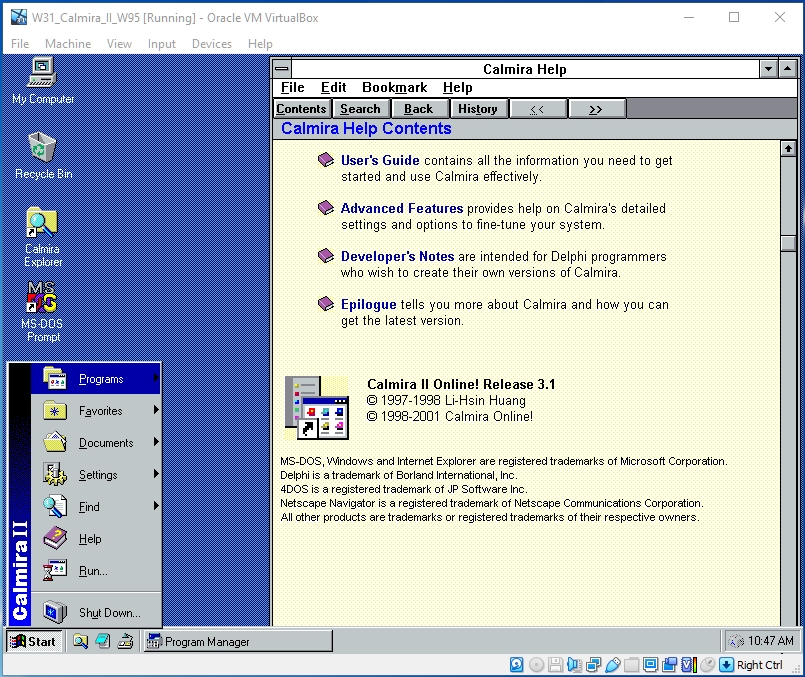The height and width of the screenshot is (677, 805).
Task: Choose Run... from the Start menu
Action: click(x=96, y=571)
